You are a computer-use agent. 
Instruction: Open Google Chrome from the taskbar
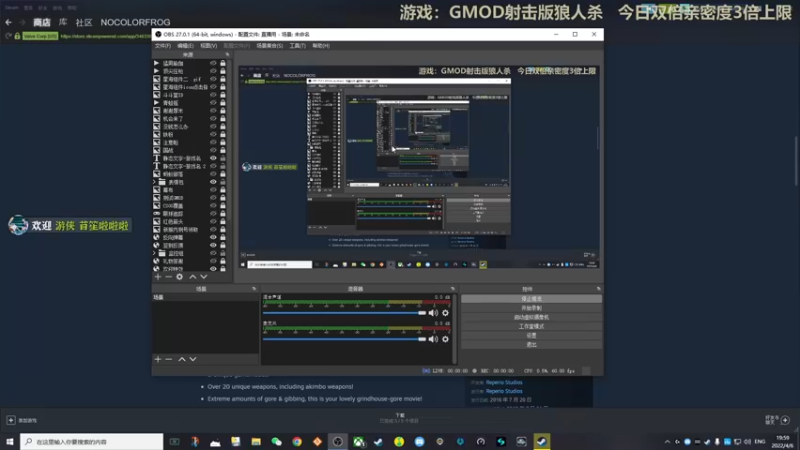point(297,441)
